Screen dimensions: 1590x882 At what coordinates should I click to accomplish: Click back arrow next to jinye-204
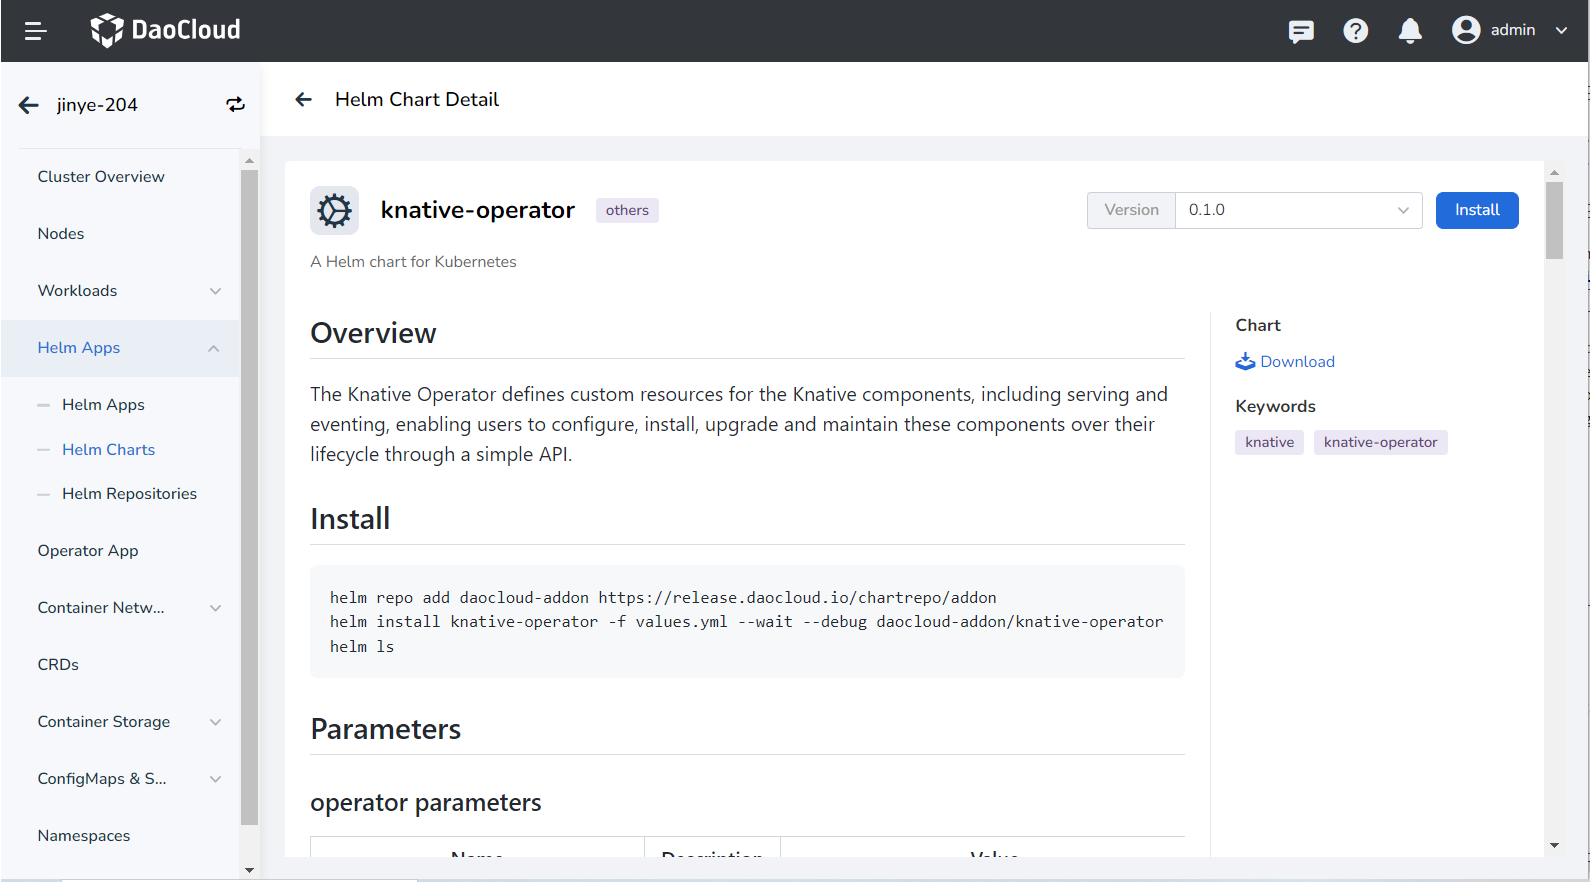(x=29, y=105)
